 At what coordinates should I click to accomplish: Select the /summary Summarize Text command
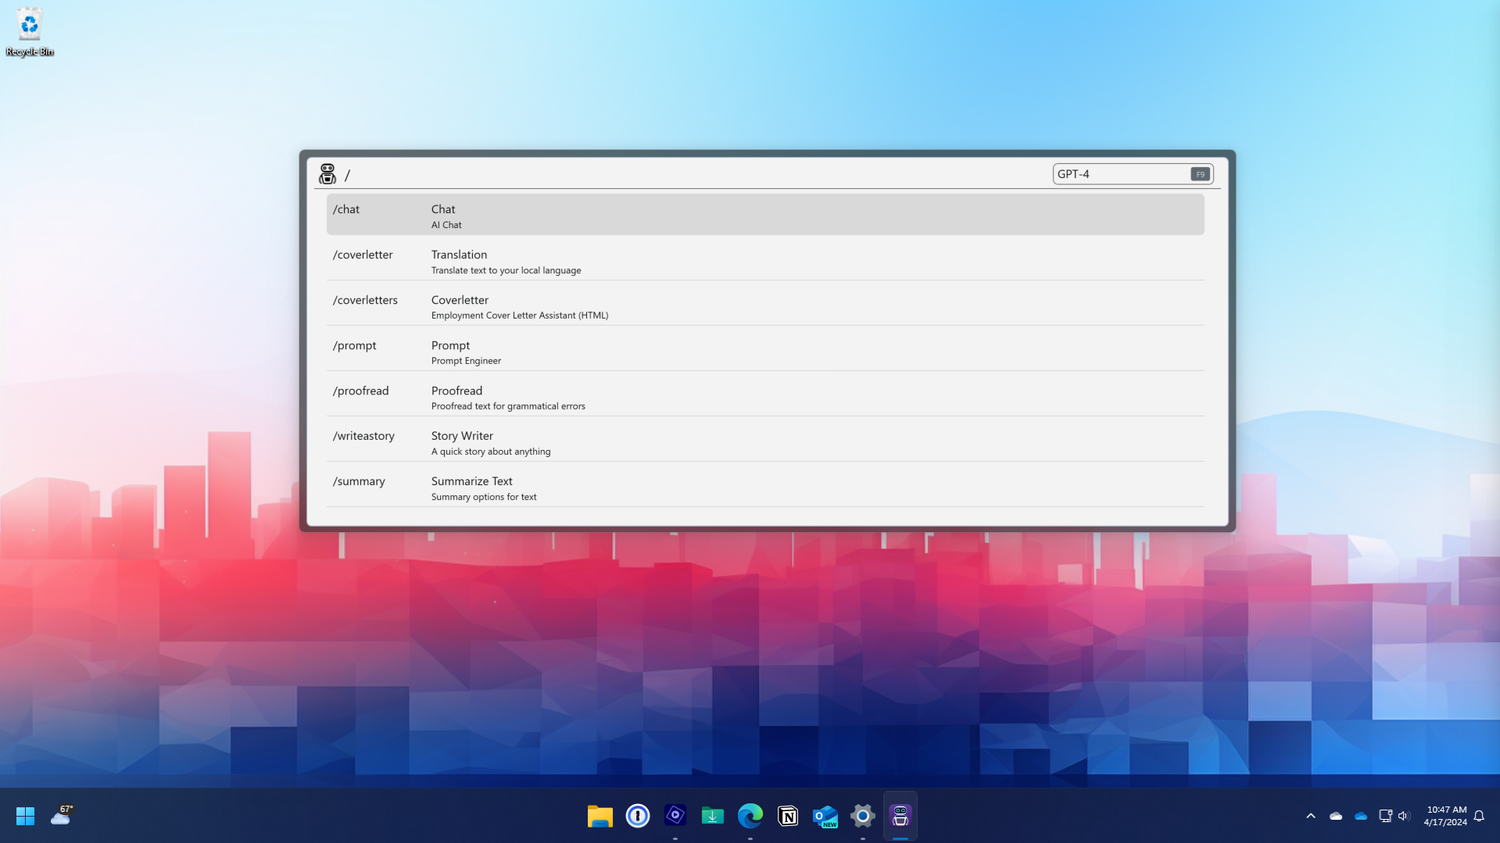click(x=765, y=487)
